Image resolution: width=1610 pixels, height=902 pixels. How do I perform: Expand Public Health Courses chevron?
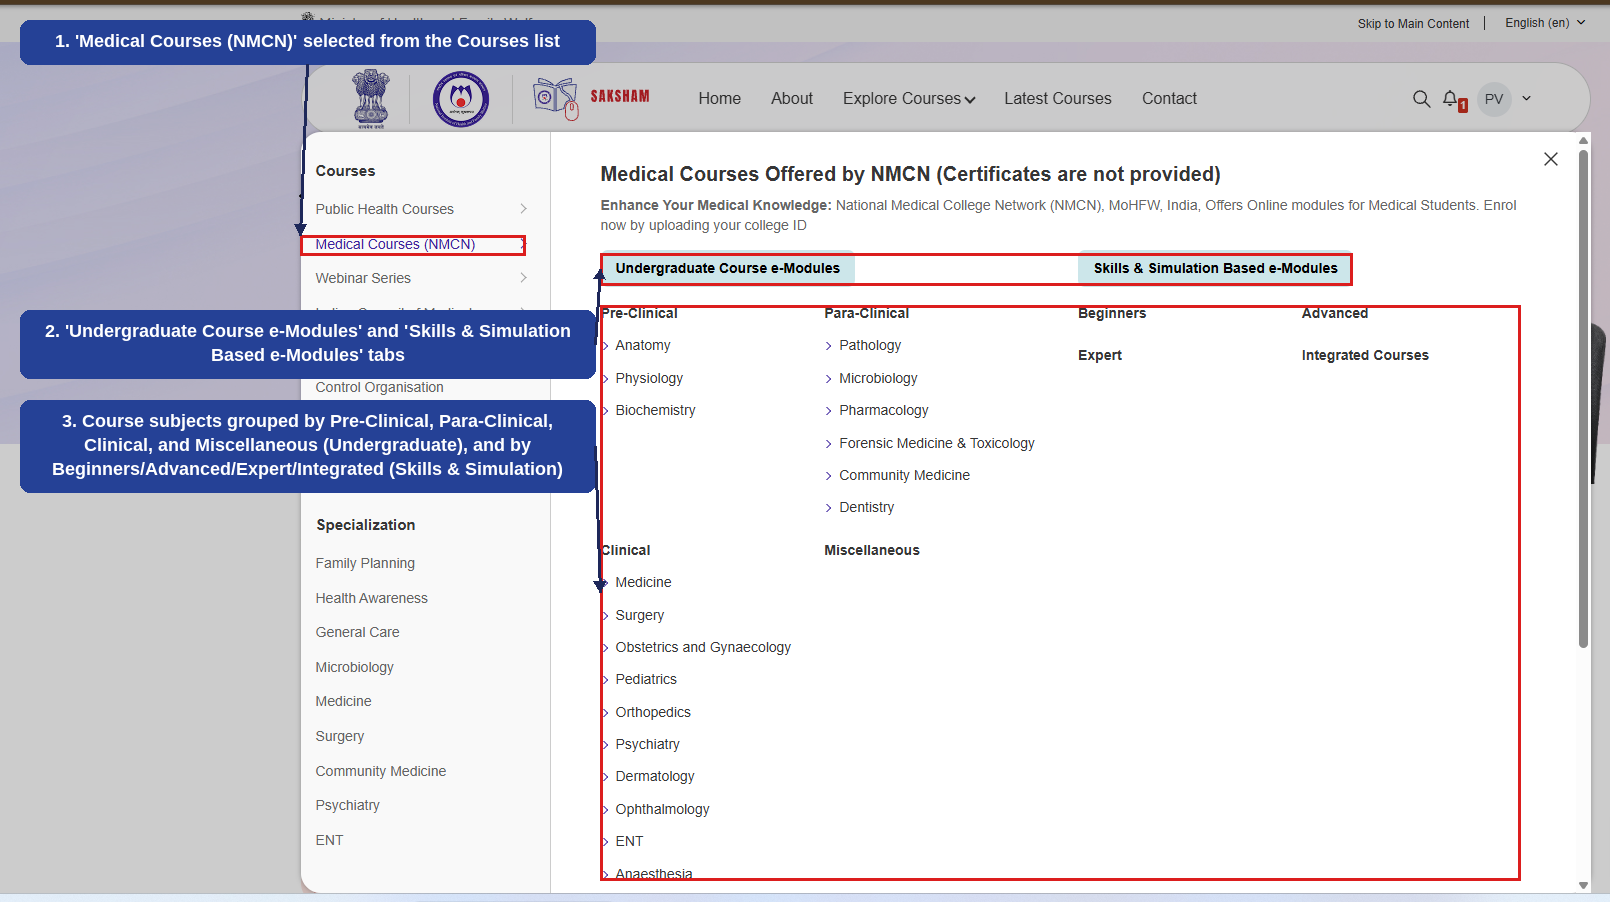pyautogui.click(x=523, y=209)
